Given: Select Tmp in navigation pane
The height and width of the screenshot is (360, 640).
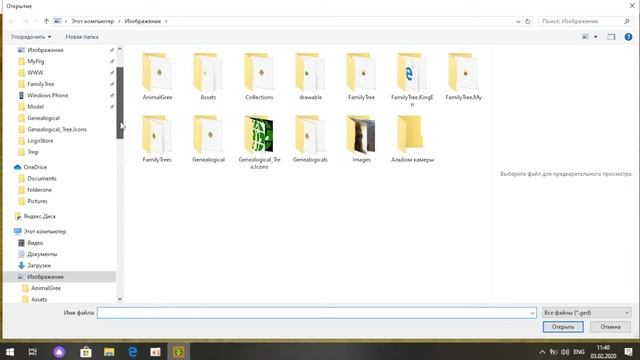Looking at the screenshot, I should coord(33,152).
